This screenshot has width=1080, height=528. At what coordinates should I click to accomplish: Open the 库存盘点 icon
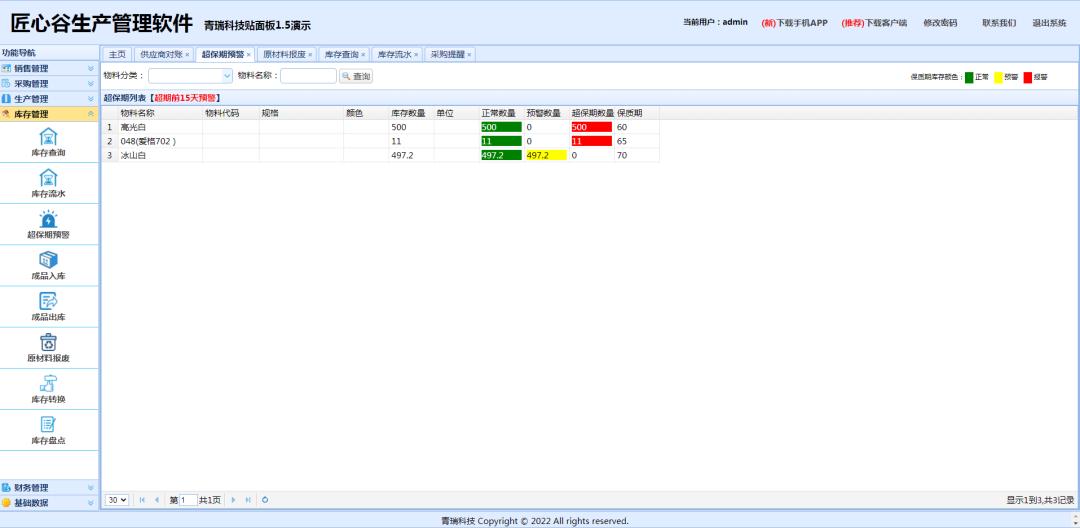coord(48,424)
